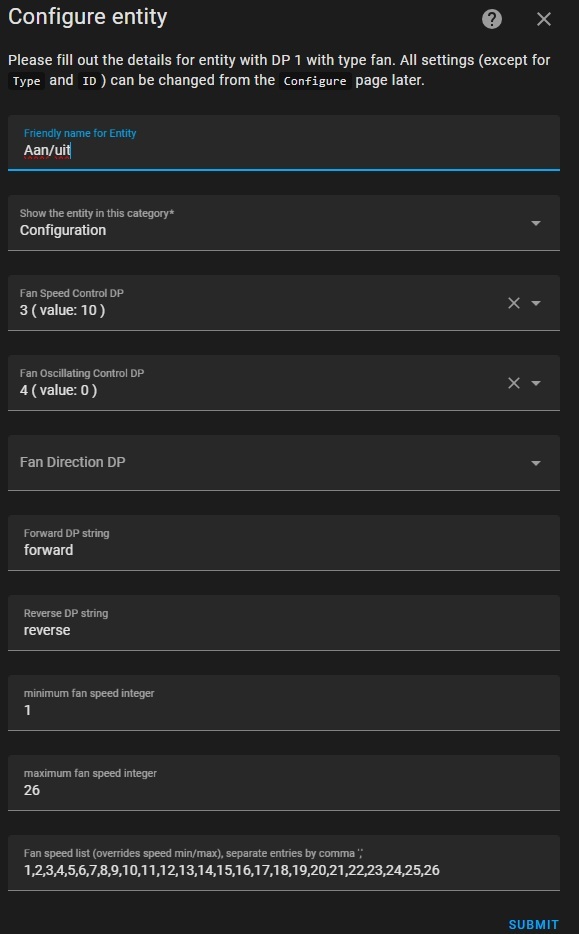Click the '4 ( value: 0 )' selection text
The width and height of the screenshot is (579, 934).
tap(58, 390)
